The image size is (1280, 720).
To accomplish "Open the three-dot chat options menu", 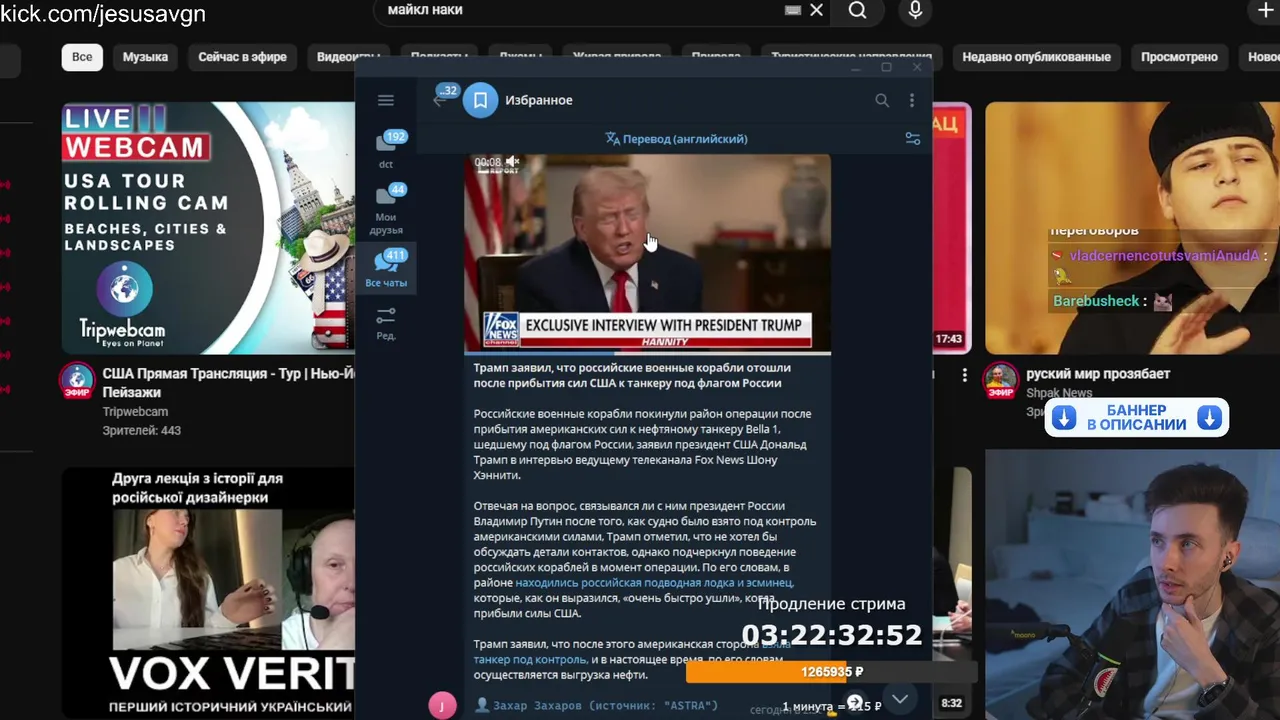I will pyautogui.click(x=911, y=100).
